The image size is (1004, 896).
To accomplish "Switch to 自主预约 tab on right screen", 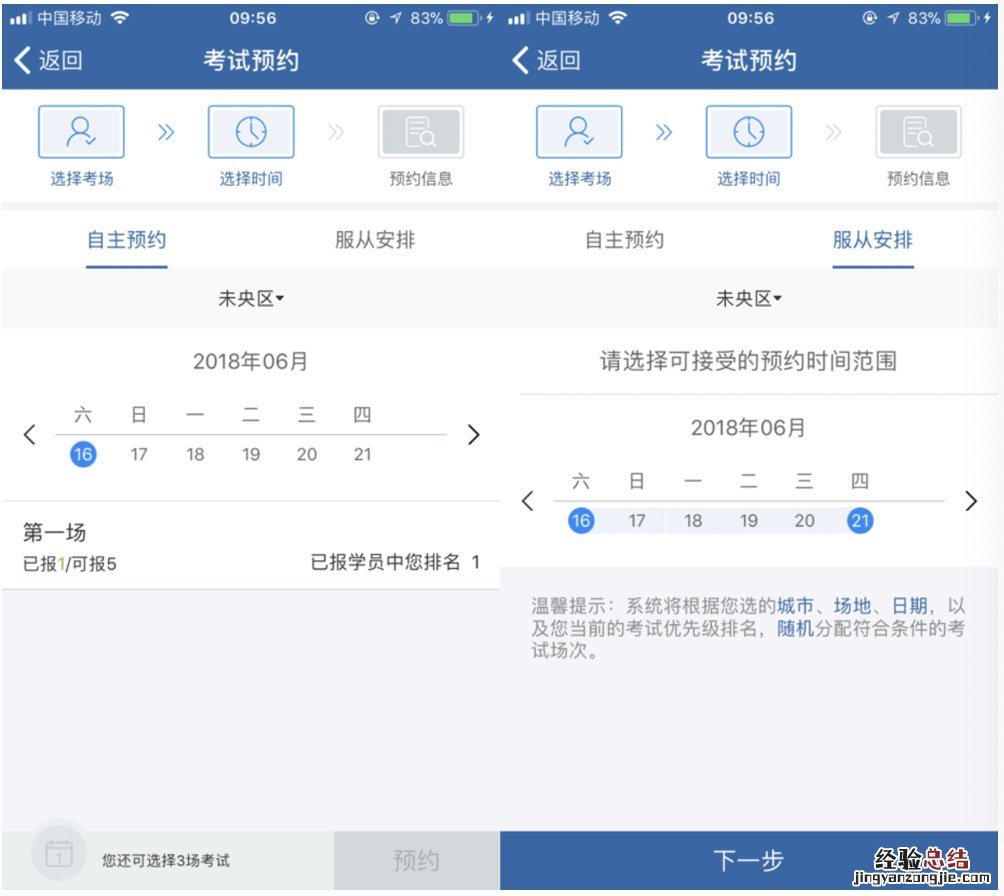I will tap(624, 240).
